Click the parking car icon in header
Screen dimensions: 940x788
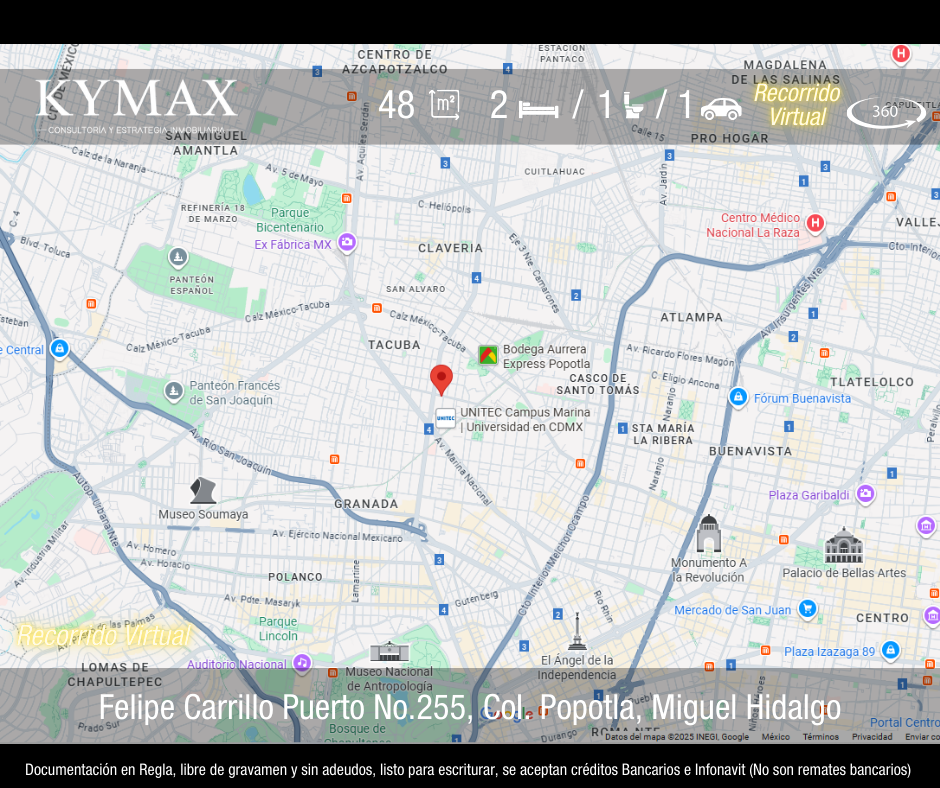pyautogui.click(x=721, y=109)
